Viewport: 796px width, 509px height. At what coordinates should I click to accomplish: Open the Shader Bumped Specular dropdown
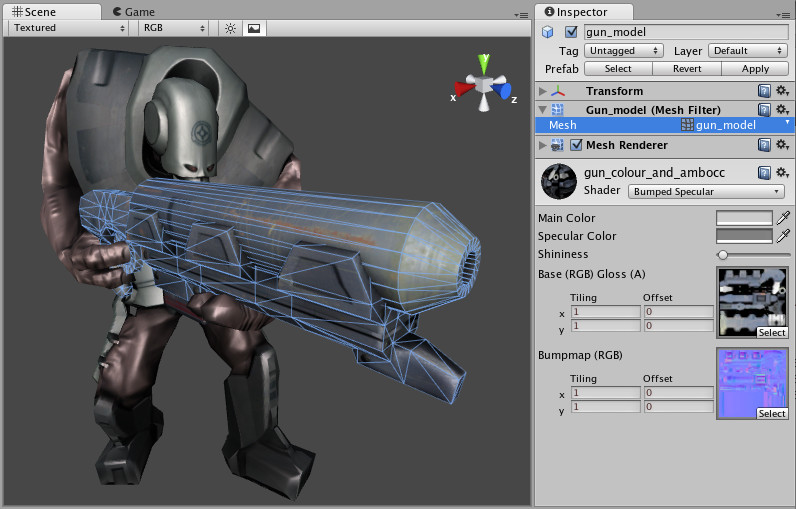706,192
